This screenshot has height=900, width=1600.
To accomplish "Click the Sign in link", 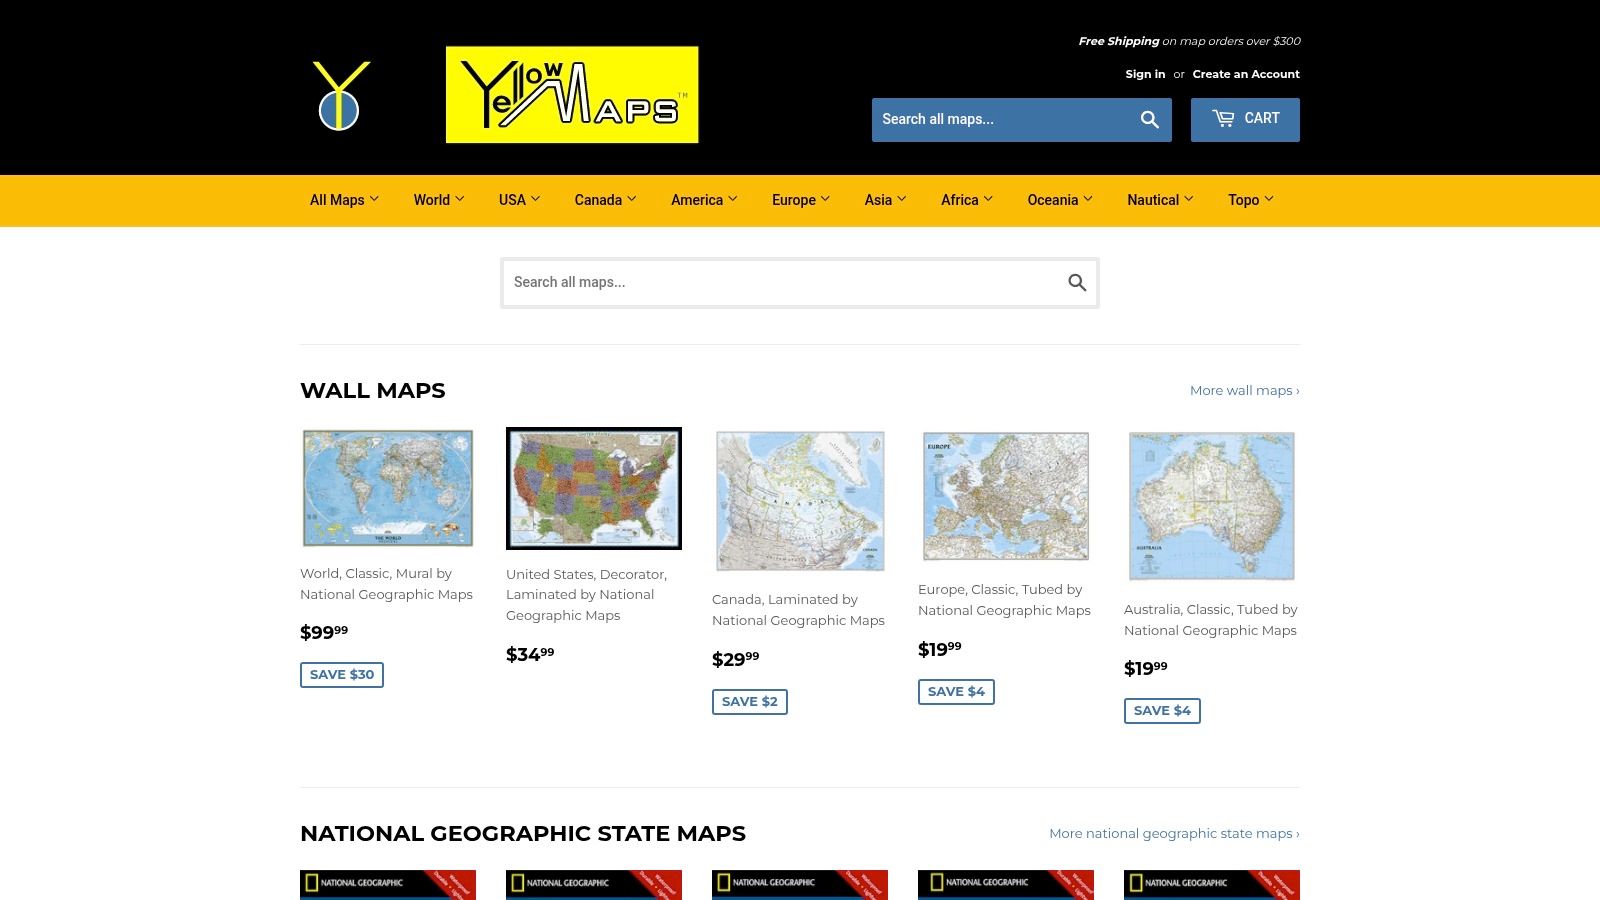I will click(x=1145, y=74).
